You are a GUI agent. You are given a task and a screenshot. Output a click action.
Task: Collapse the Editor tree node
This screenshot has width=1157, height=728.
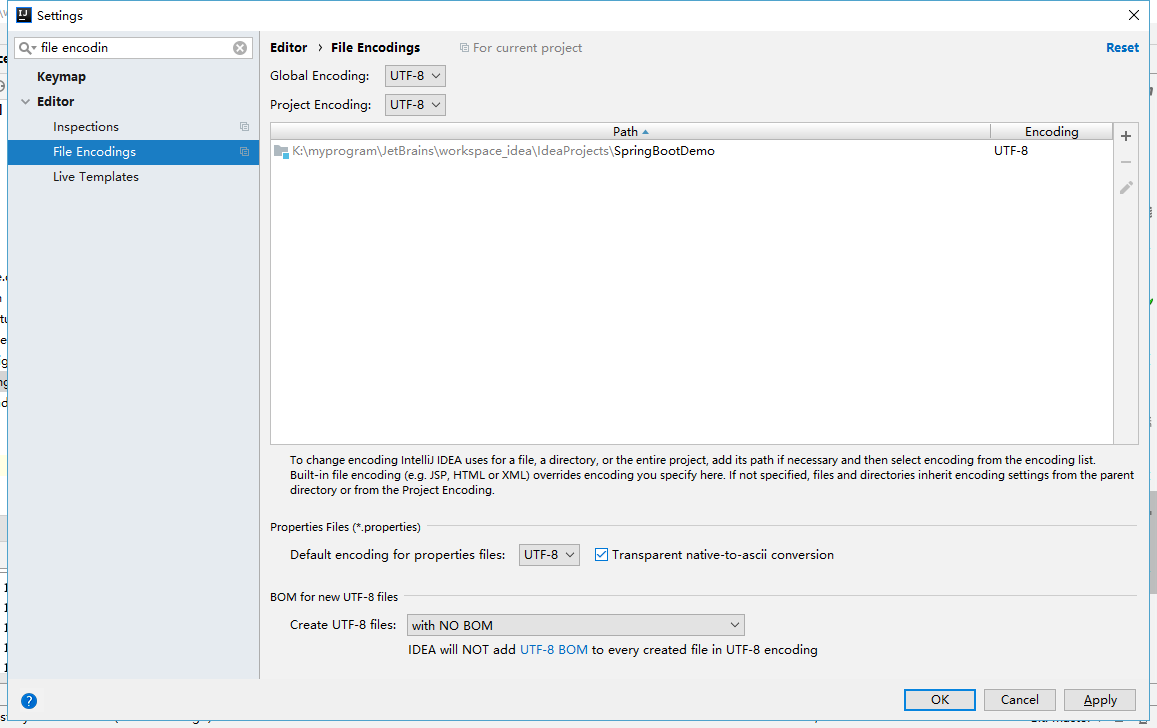pos(26,102)
